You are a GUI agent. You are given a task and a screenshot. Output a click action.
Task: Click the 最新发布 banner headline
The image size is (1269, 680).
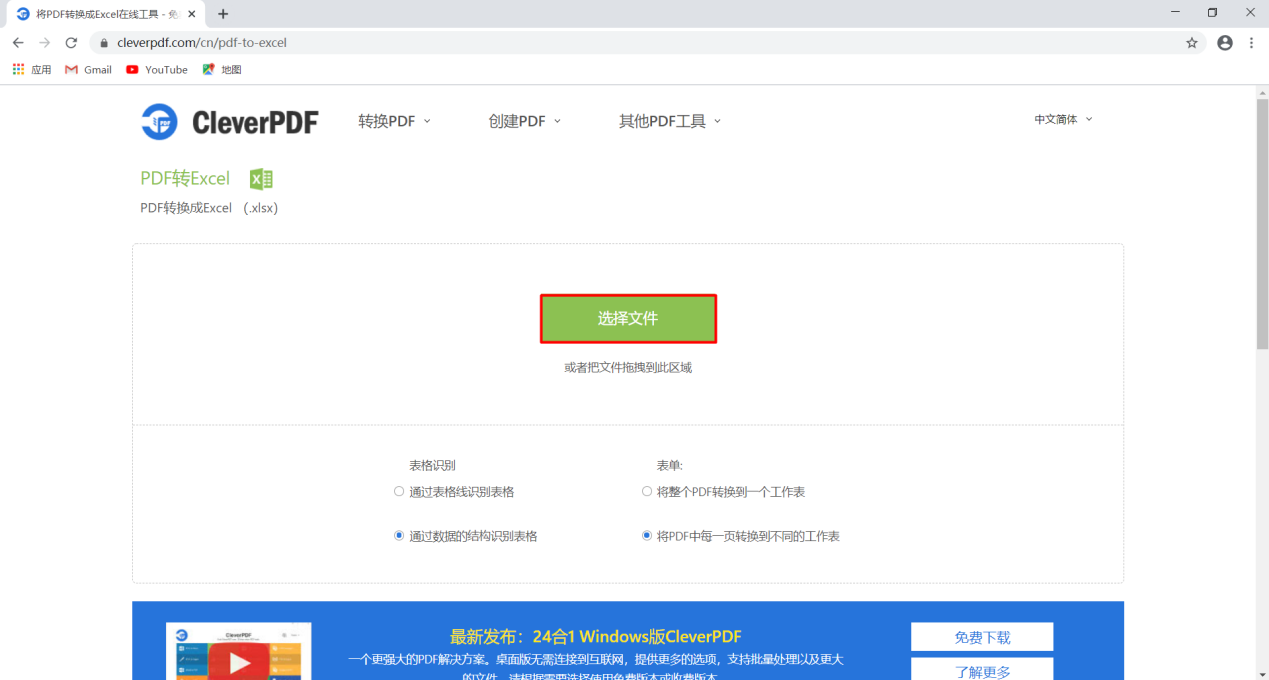595,636
